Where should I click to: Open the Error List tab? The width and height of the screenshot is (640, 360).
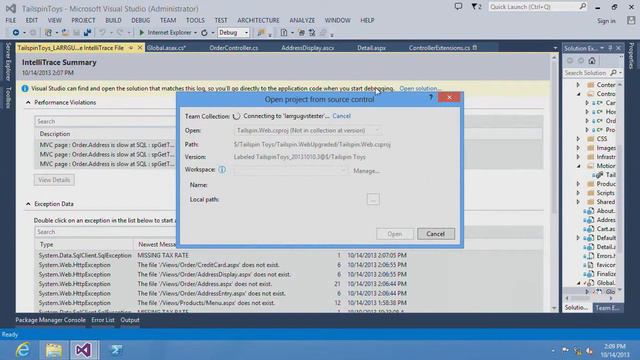(103, 320)
